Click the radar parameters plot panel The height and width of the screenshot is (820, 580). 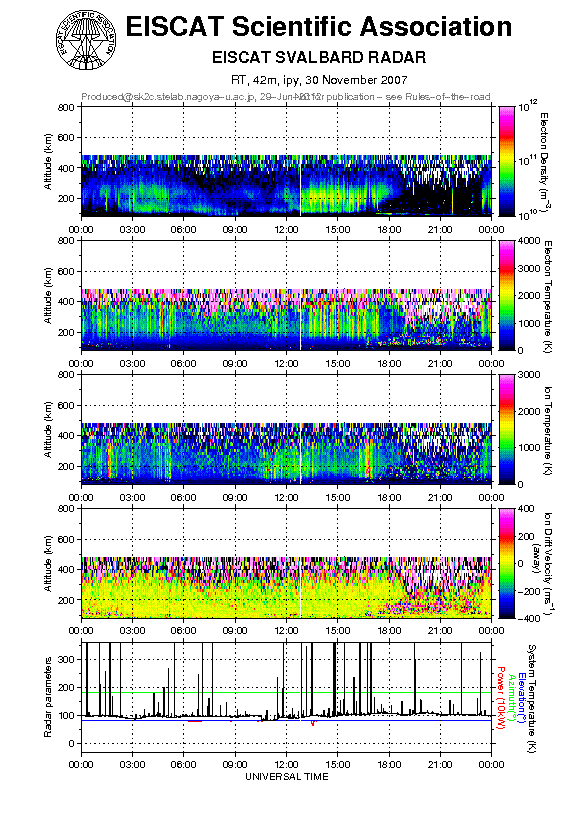[286, 697]
